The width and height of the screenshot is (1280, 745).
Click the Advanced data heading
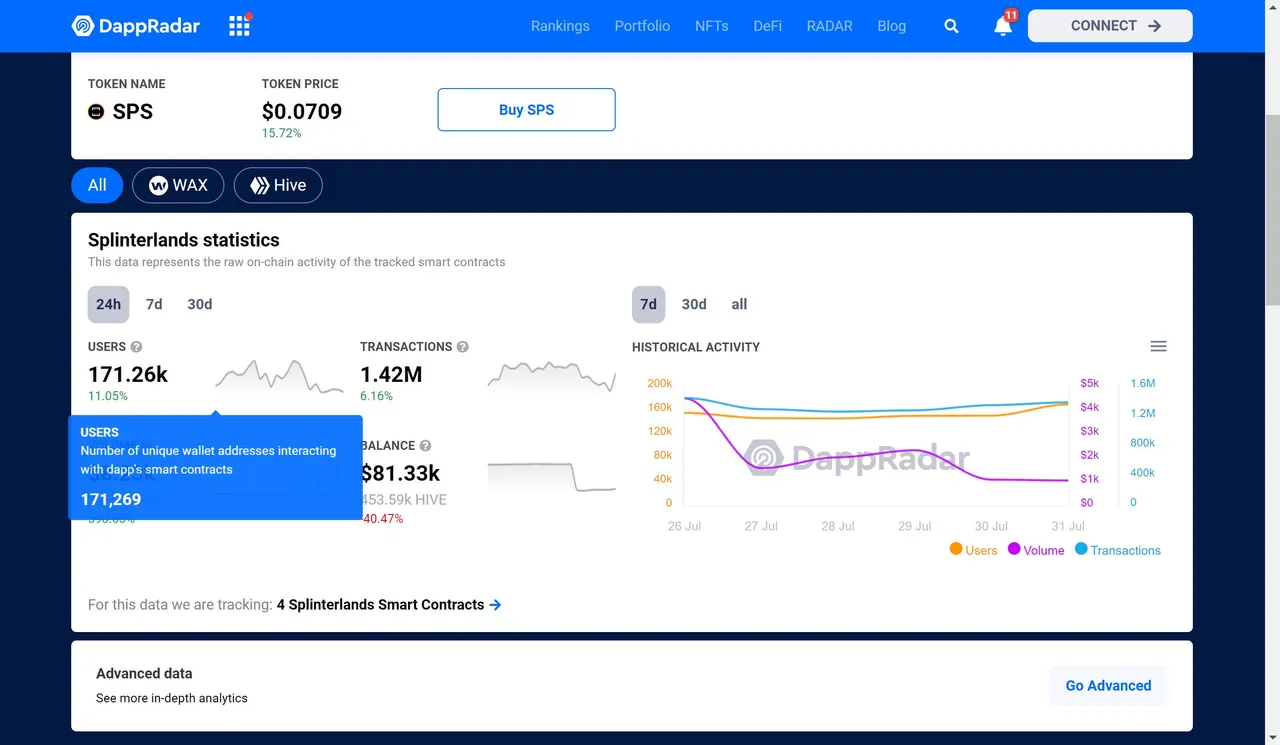pos(144,674)
